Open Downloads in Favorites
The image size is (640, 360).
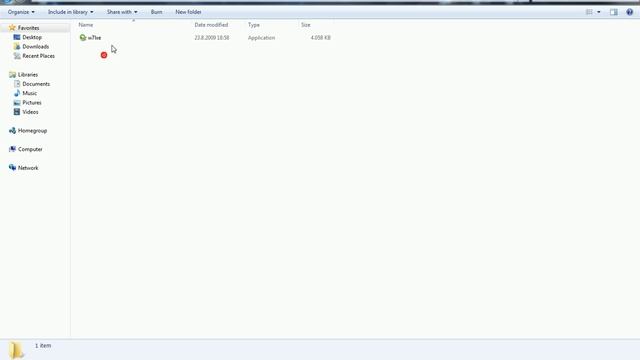(36, 47)
